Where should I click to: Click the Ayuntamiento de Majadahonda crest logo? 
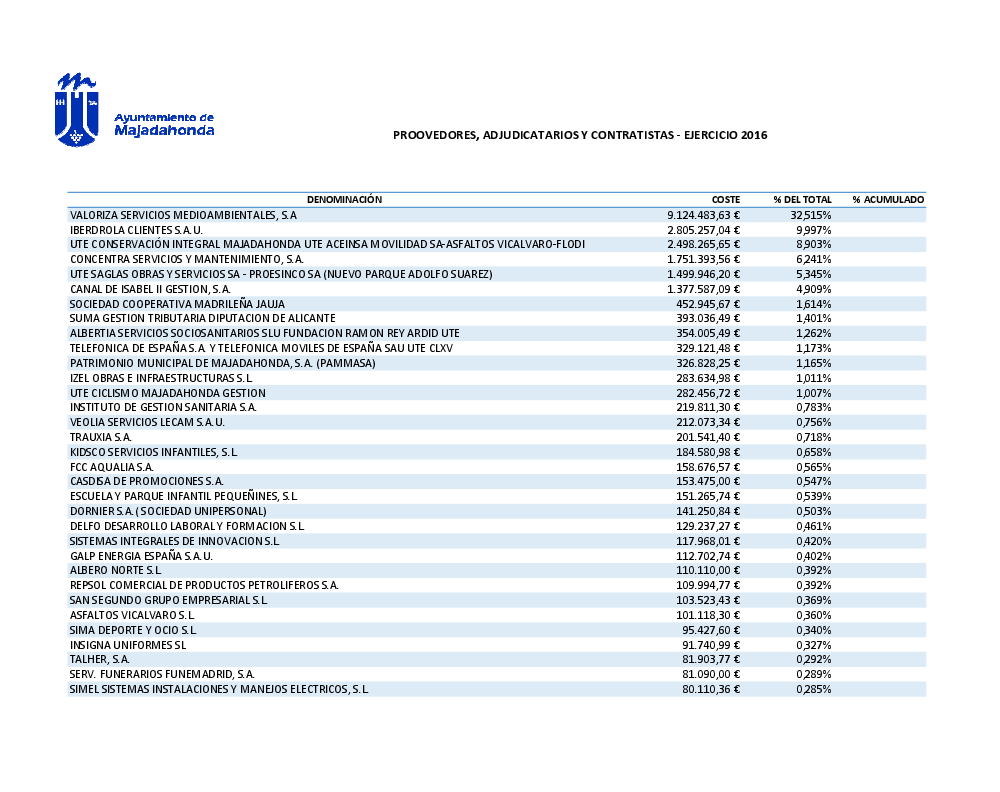(77, 109)
